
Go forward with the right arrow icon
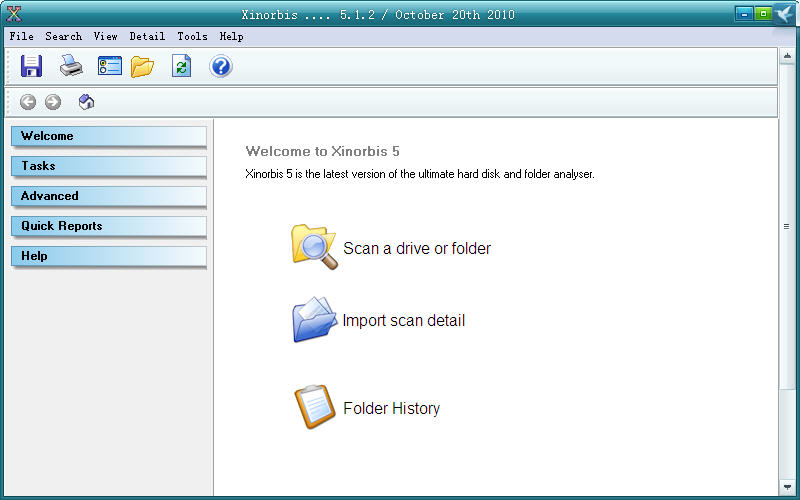tap(53, 102)
